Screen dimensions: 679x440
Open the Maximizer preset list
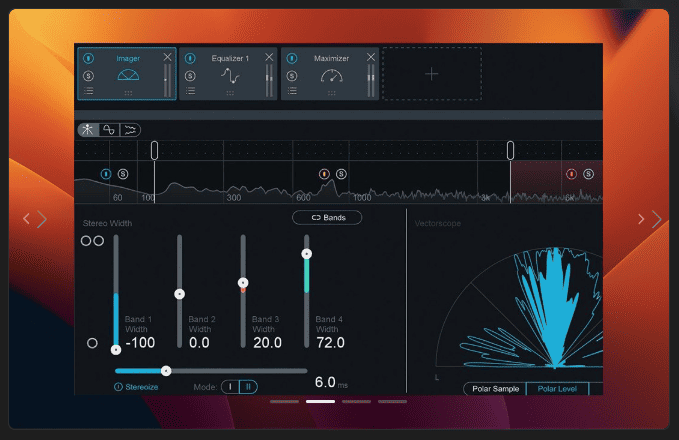click(x=292, y=91)
